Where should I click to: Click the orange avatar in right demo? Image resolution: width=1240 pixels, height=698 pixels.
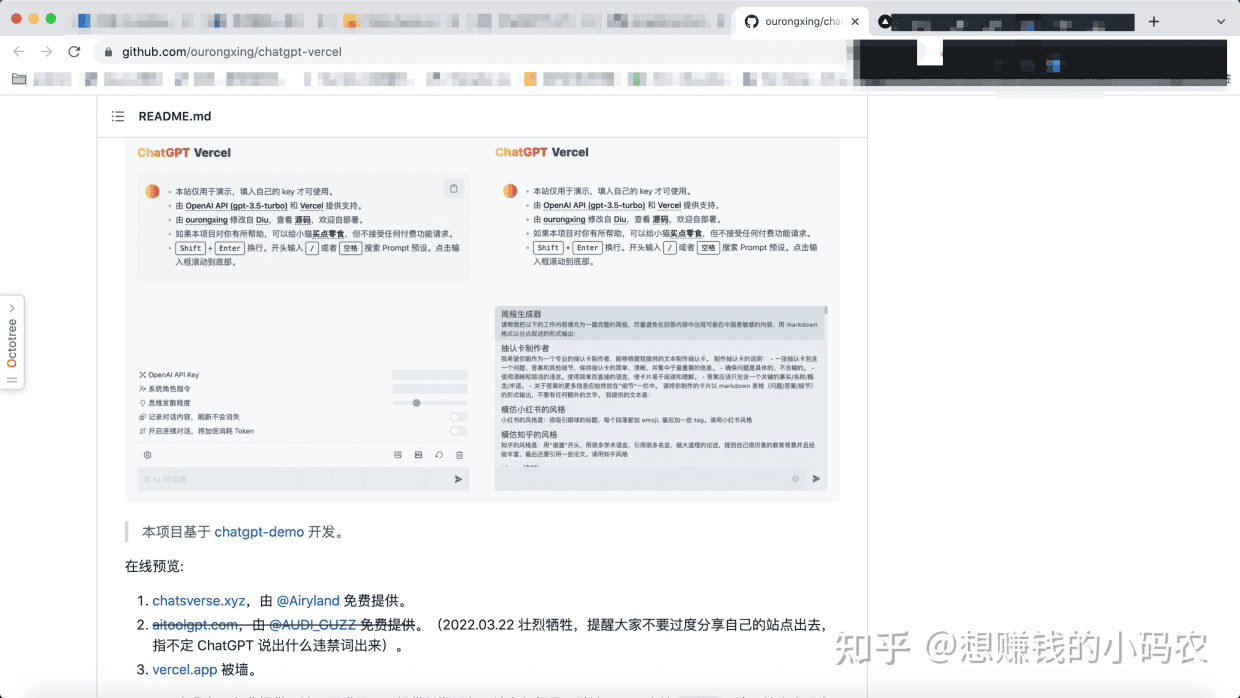tap(510, 191)
